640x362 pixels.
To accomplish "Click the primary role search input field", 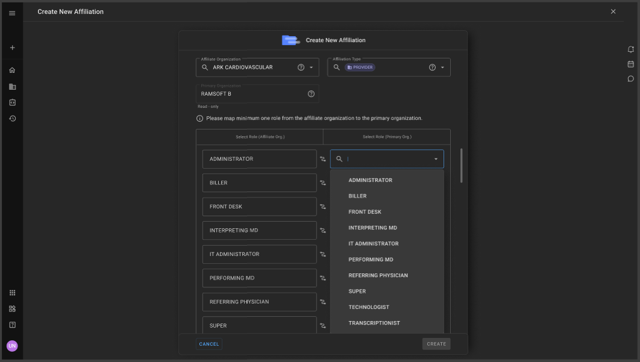I will click(388, 159).
